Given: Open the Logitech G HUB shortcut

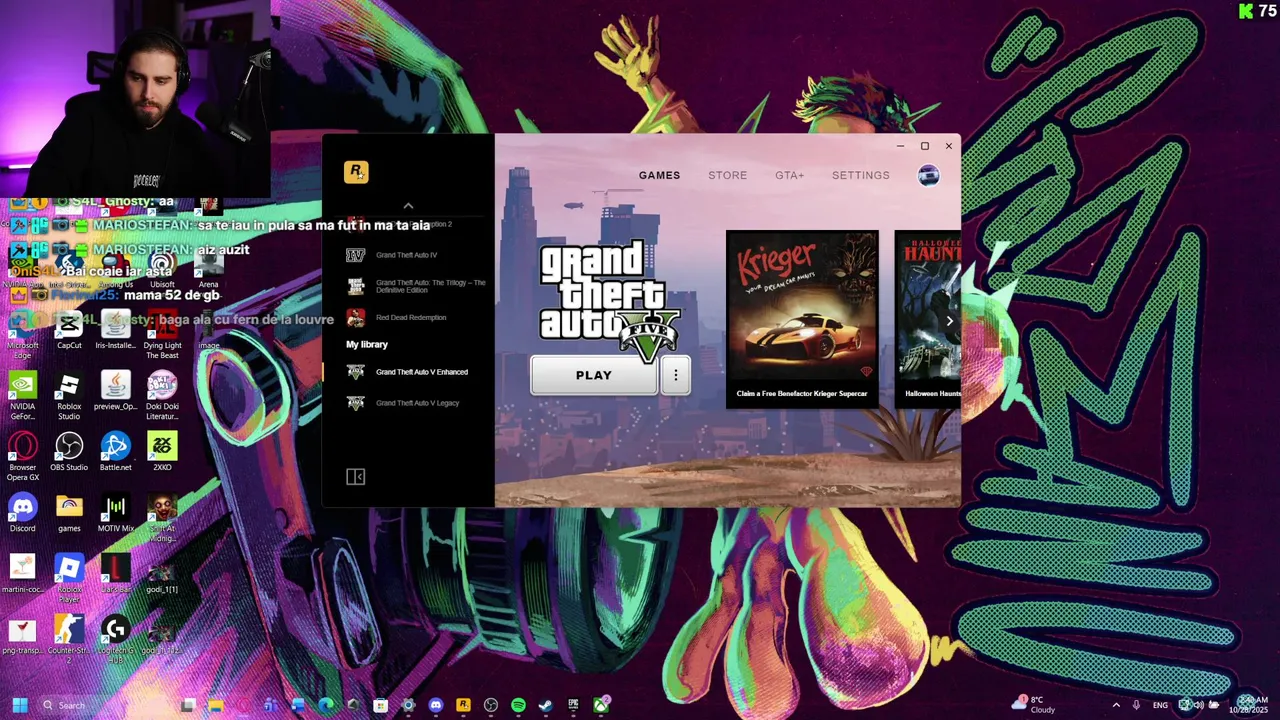Looking at the screenshot, I should click(115, 640).
